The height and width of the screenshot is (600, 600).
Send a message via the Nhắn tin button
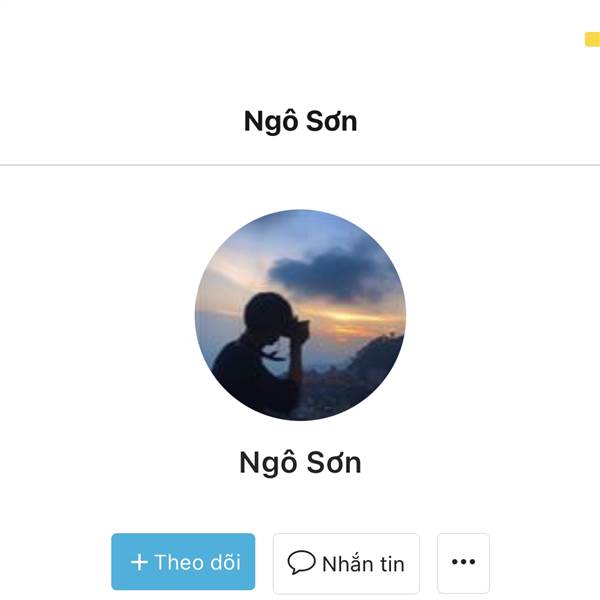click(346, 562)
